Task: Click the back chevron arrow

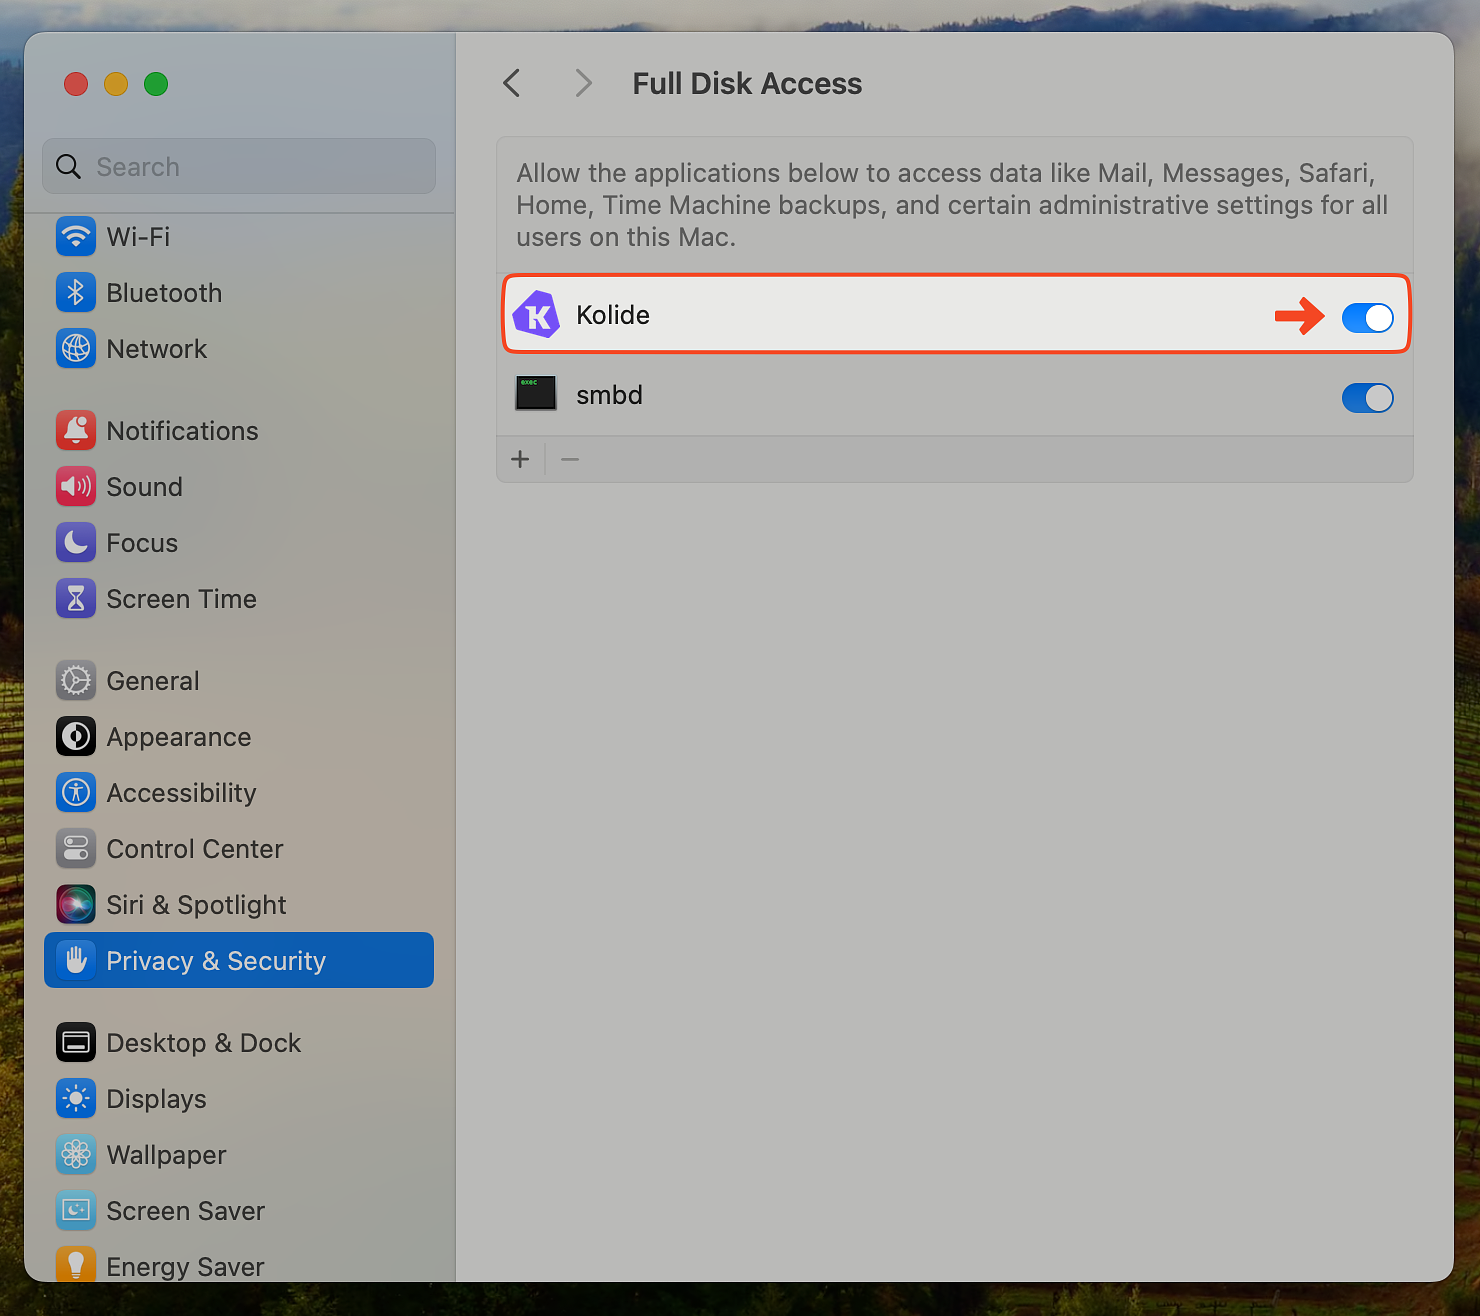Action: pos(511,83)
